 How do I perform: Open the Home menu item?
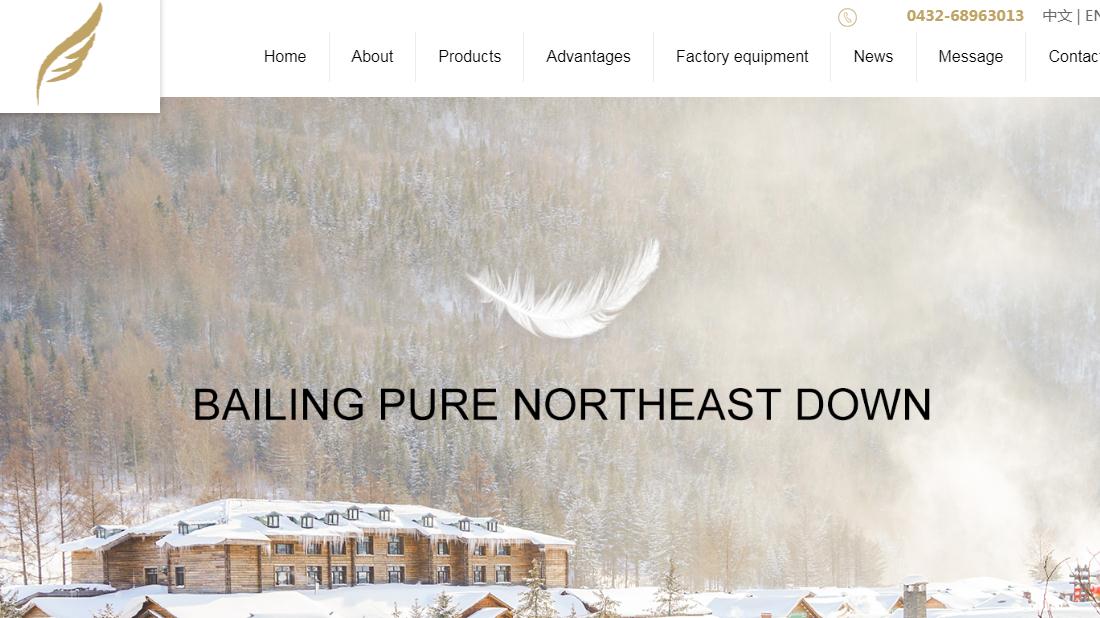click(285, 56)
